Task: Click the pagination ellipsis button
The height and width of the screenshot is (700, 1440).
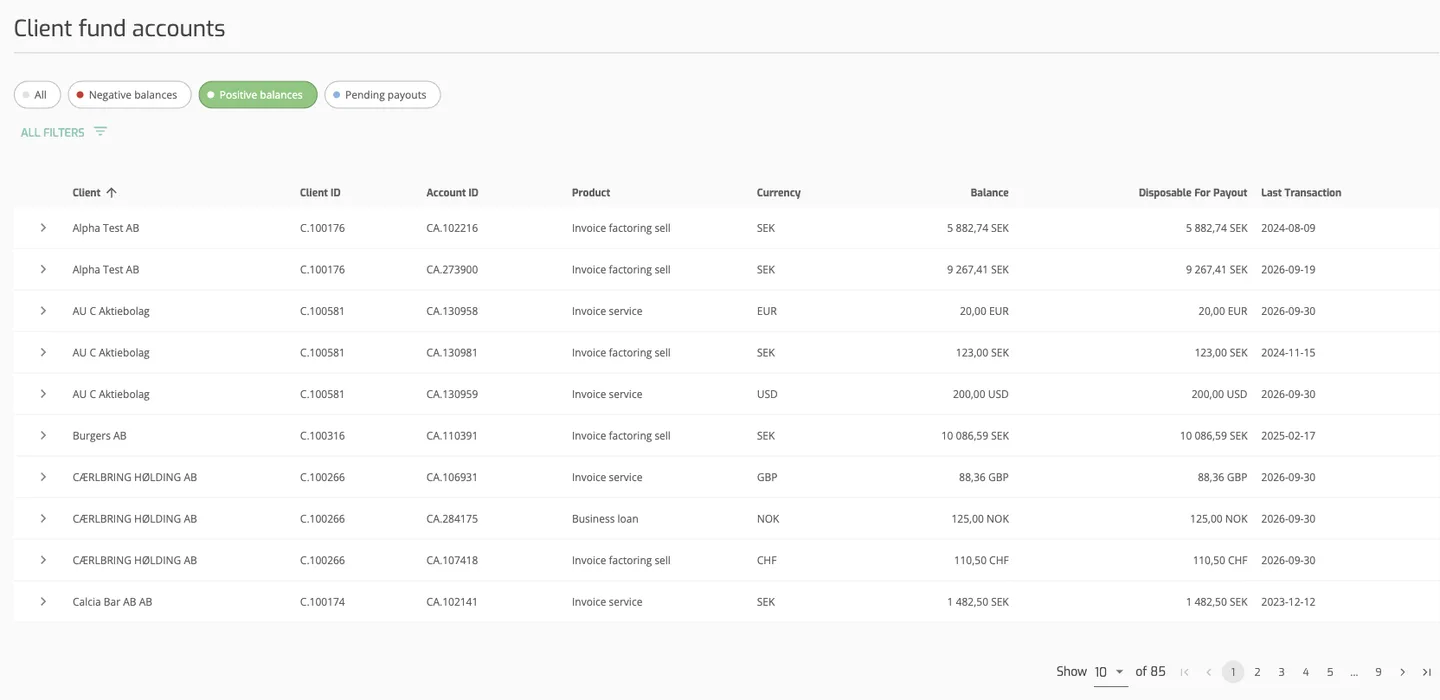Action: tap(1354, 672)
